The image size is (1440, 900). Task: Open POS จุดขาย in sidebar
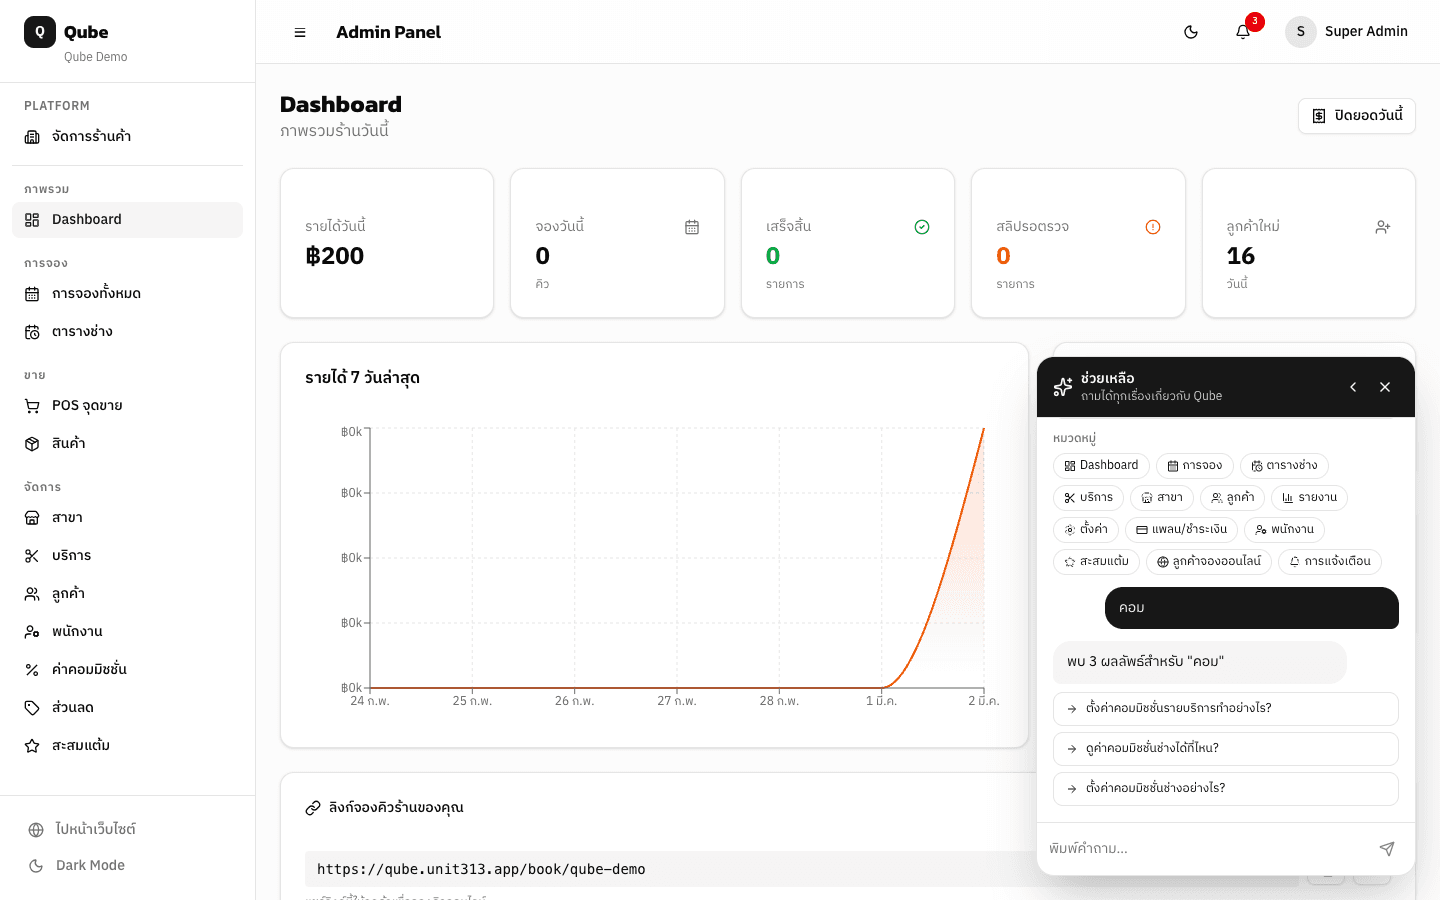(87, 406)
